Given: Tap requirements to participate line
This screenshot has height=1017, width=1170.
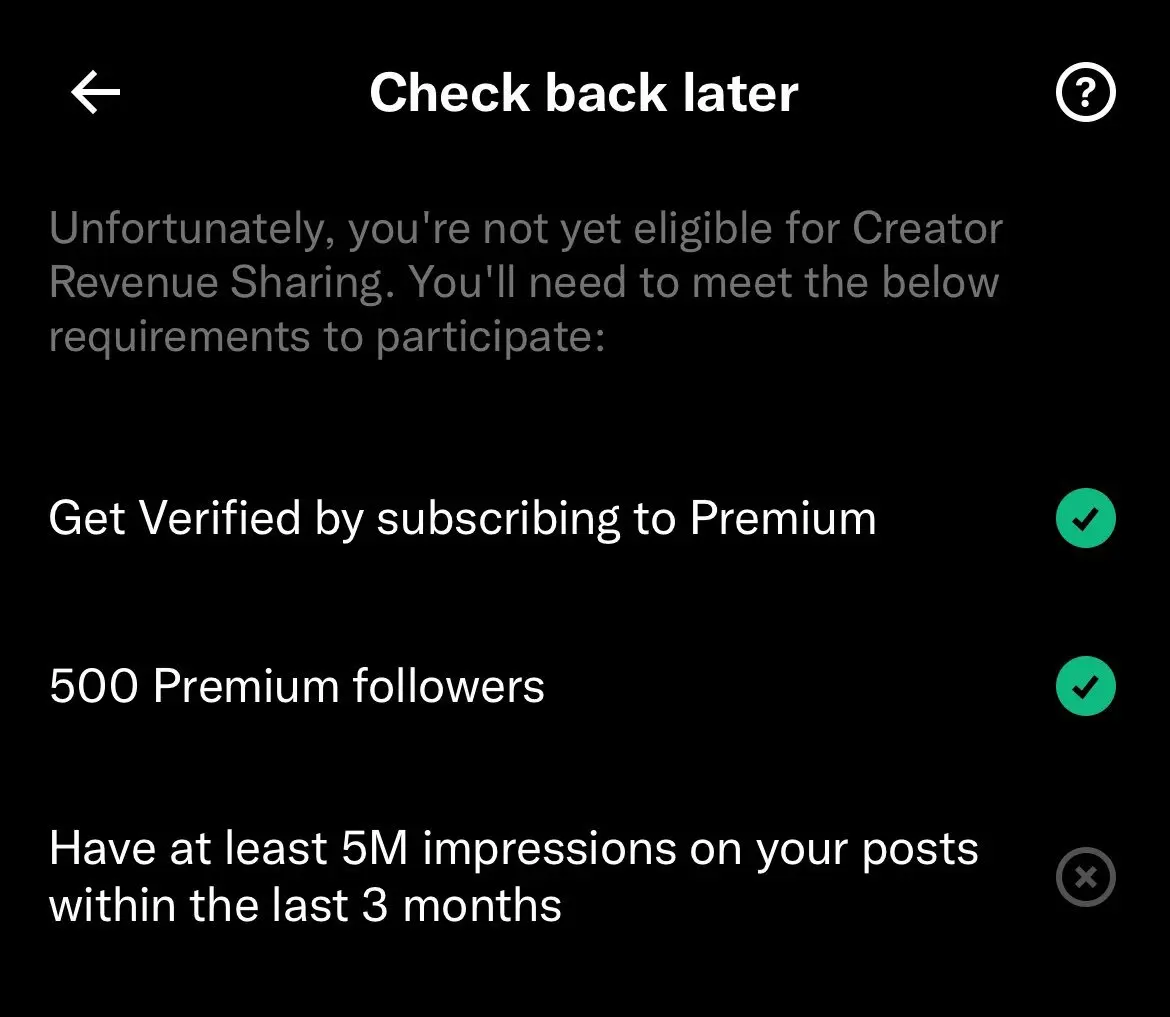Looking at the screenshot, I should 327,337.
